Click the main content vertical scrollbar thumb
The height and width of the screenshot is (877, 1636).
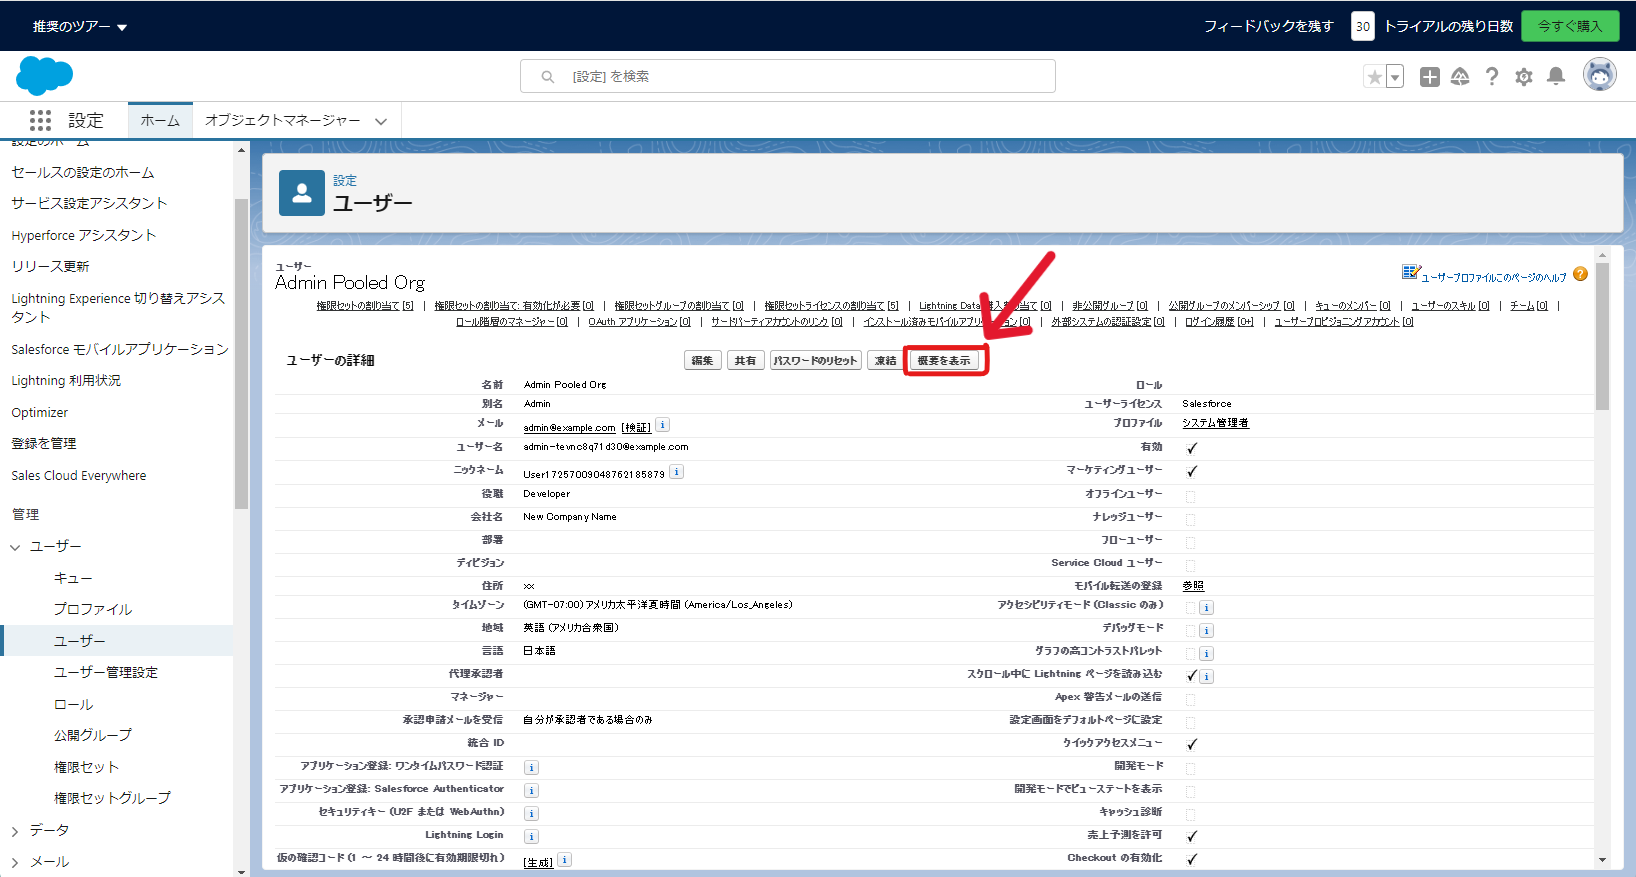tap(1602, 336)
